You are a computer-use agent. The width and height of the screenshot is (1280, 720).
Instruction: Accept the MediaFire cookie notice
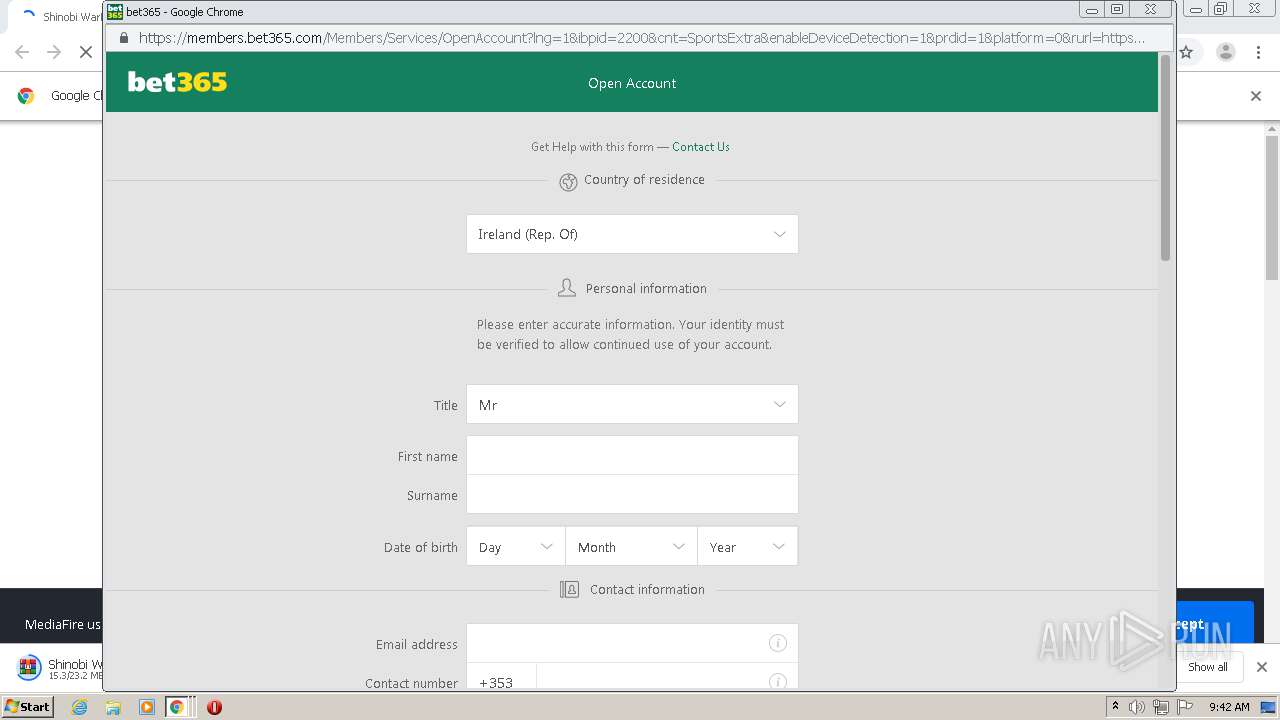pos(1215,624)
